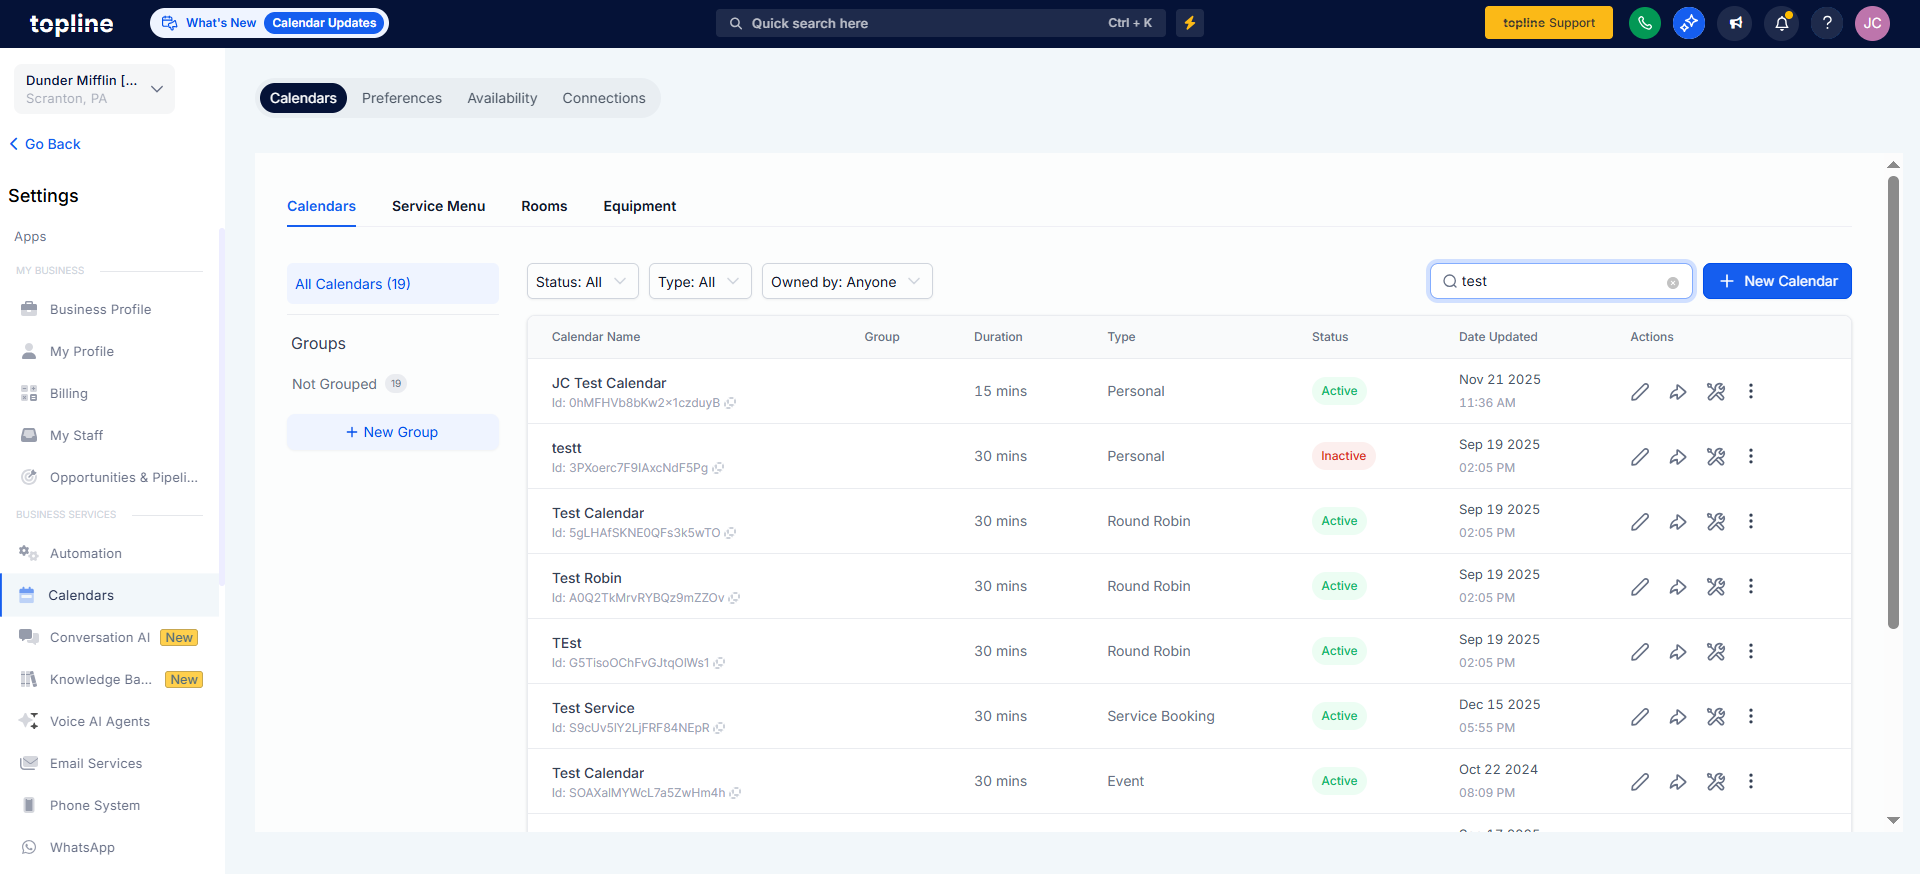Open the Type: All filter dropdown
The height and width of the screenshot is (874, 1920).
point(700,282)
